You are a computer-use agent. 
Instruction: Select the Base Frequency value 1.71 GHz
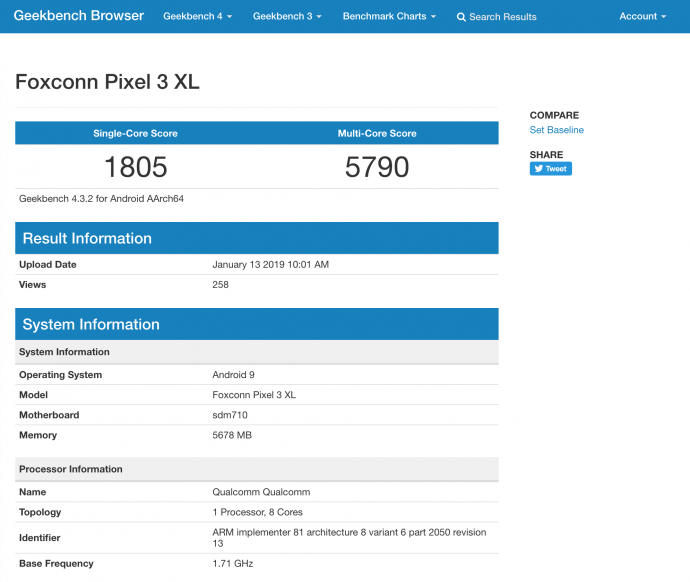(x=232, y=564)
